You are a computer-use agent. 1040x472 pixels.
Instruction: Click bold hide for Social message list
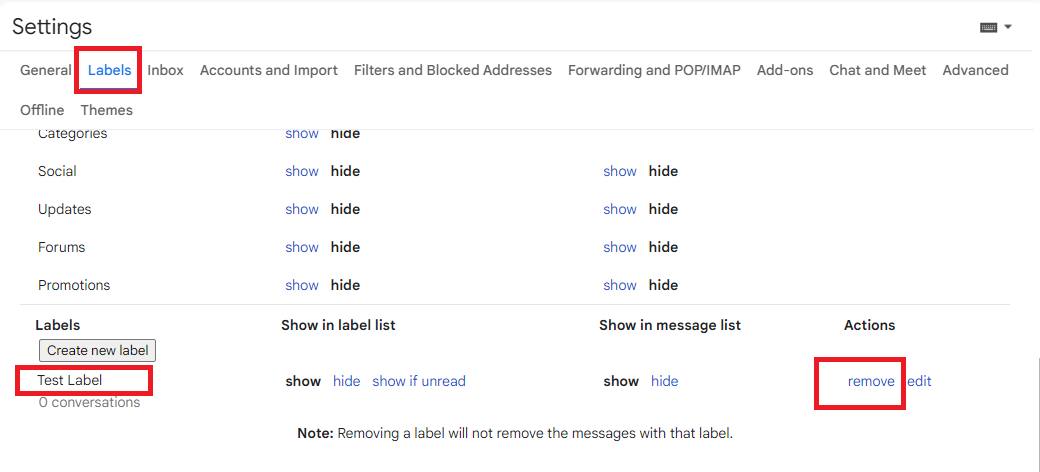click(x=663, y=171)
